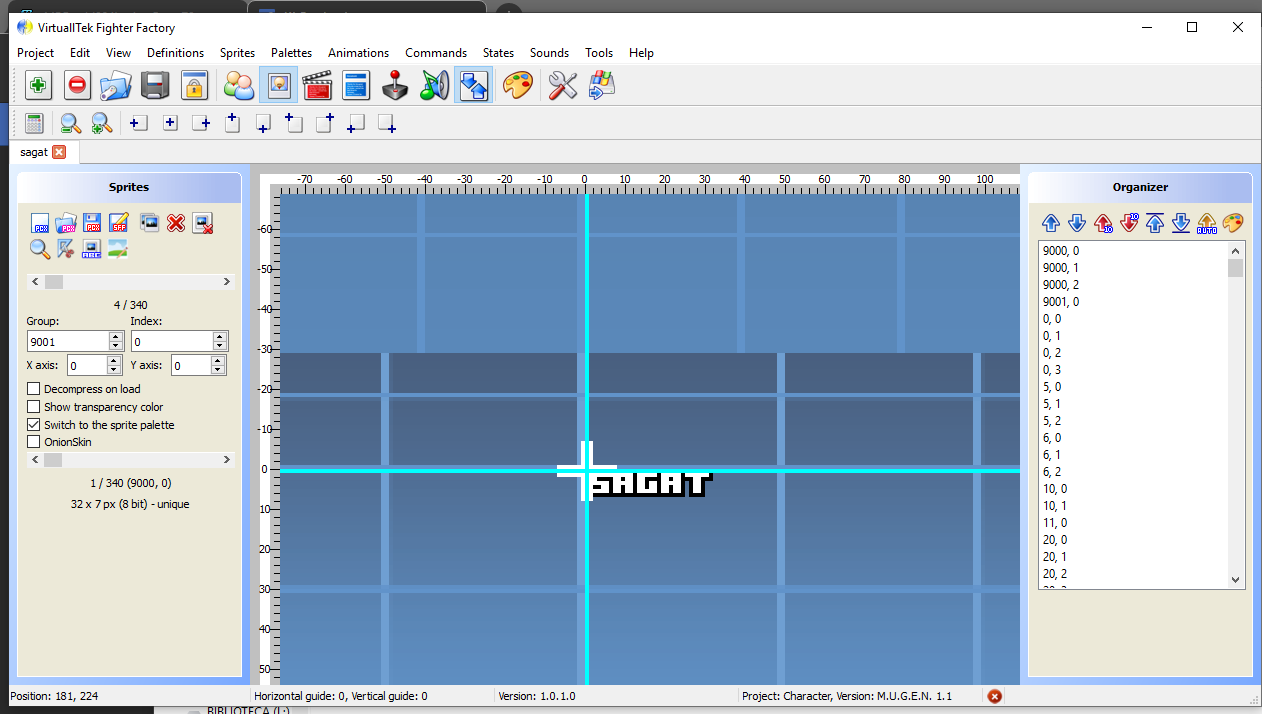This screenshot has width=1262, height=714.
Task: Save sprite as PCX floppy icon
Action: [x=92, y=223]
